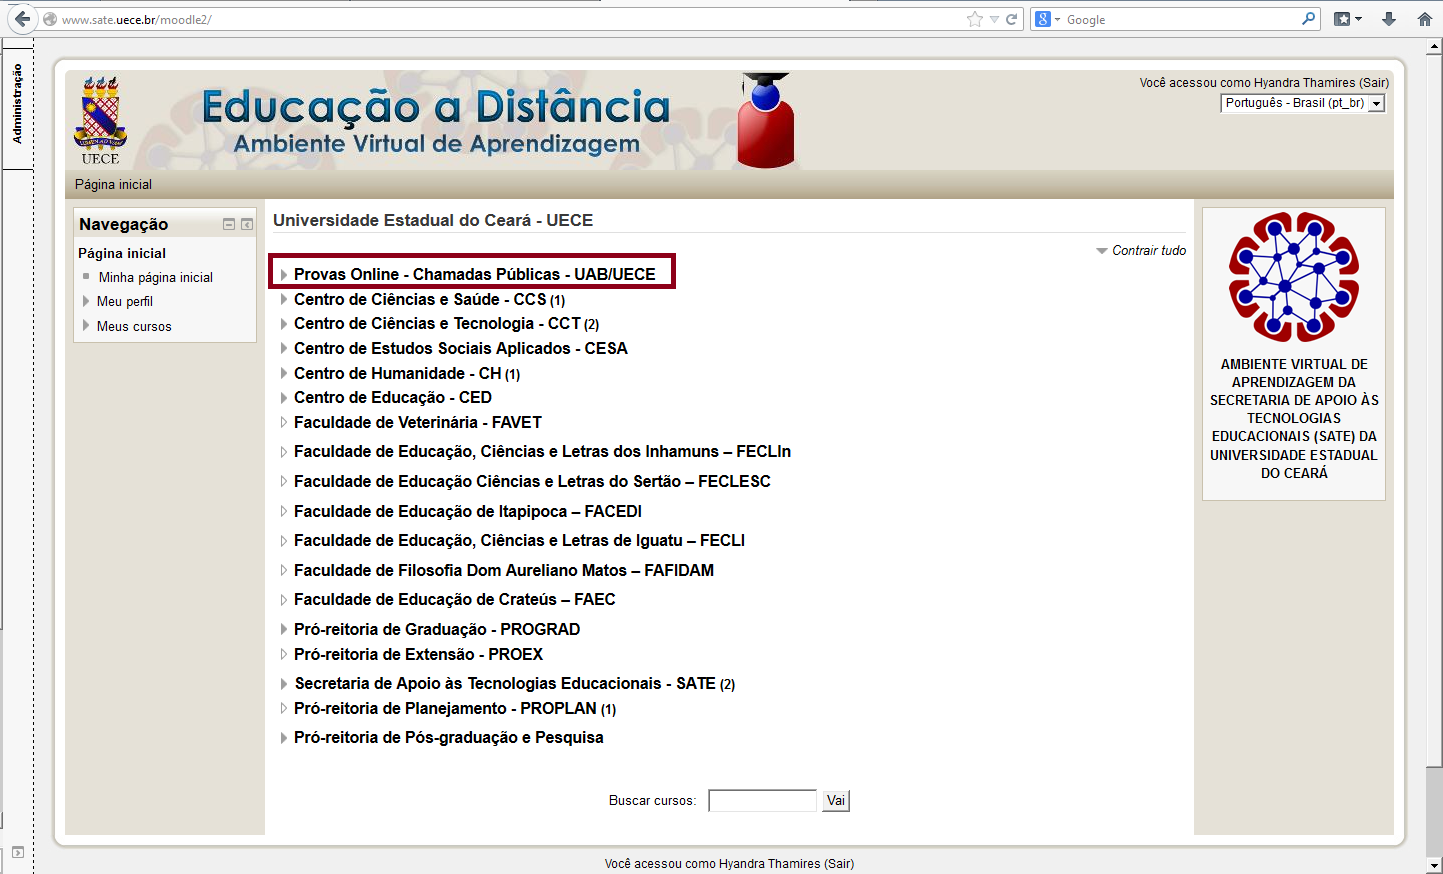Click Educação a Distância banner title

pyautogui.click(x=436, y=107)
